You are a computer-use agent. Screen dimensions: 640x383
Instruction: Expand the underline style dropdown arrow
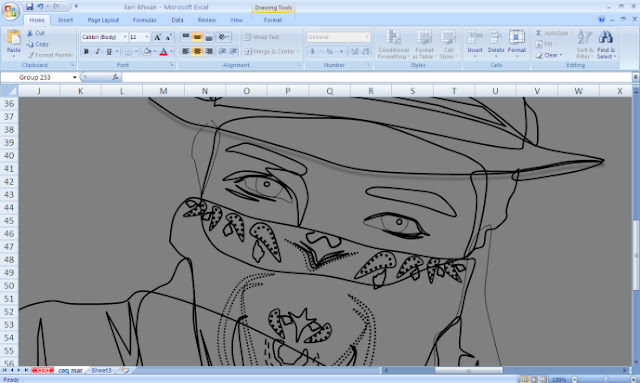[x=117, y=51]
